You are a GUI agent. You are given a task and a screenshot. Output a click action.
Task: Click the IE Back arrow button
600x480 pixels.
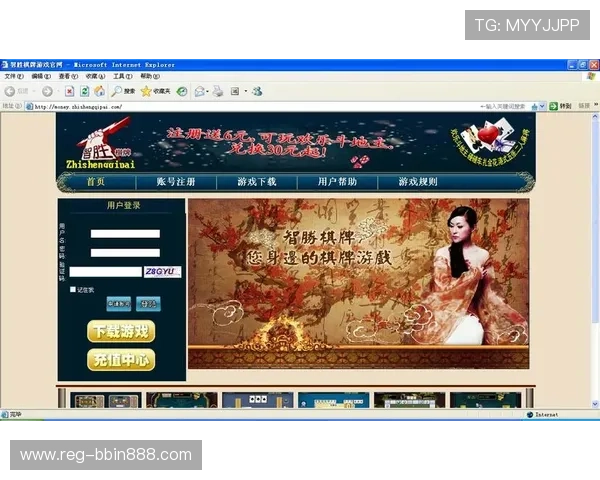pyautogui.click(x=10, y=91)
